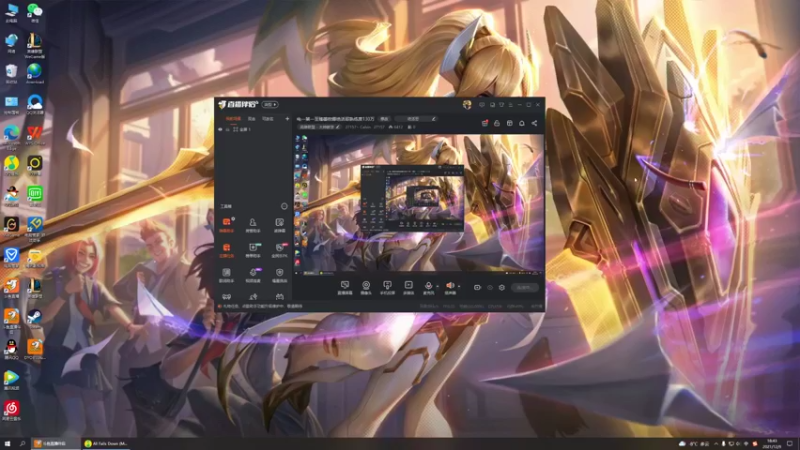Screen dimensions: 800x450
Task: Toggle the preview eye icon in bottom bar
Action: (x=490, y=288)
